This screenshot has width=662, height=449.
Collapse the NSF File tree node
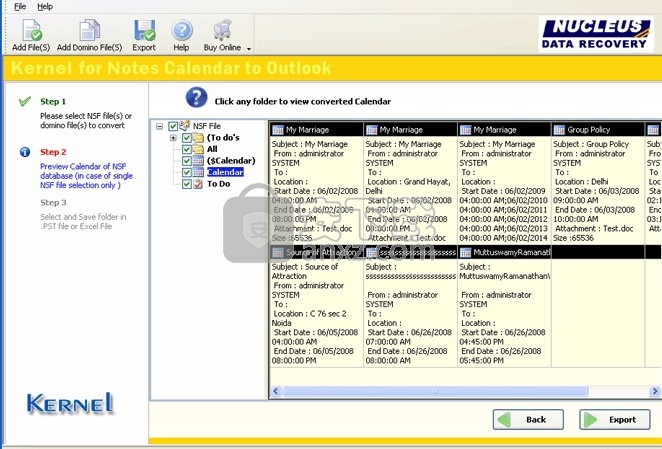click(x=160, y=126)
